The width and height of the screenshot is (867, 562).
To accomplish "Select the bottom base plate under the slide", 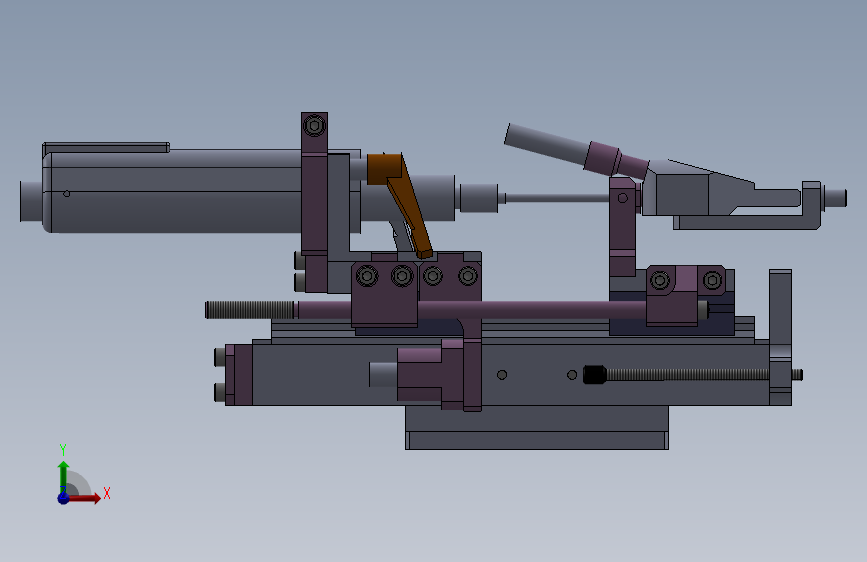I will tap(537, 428).
